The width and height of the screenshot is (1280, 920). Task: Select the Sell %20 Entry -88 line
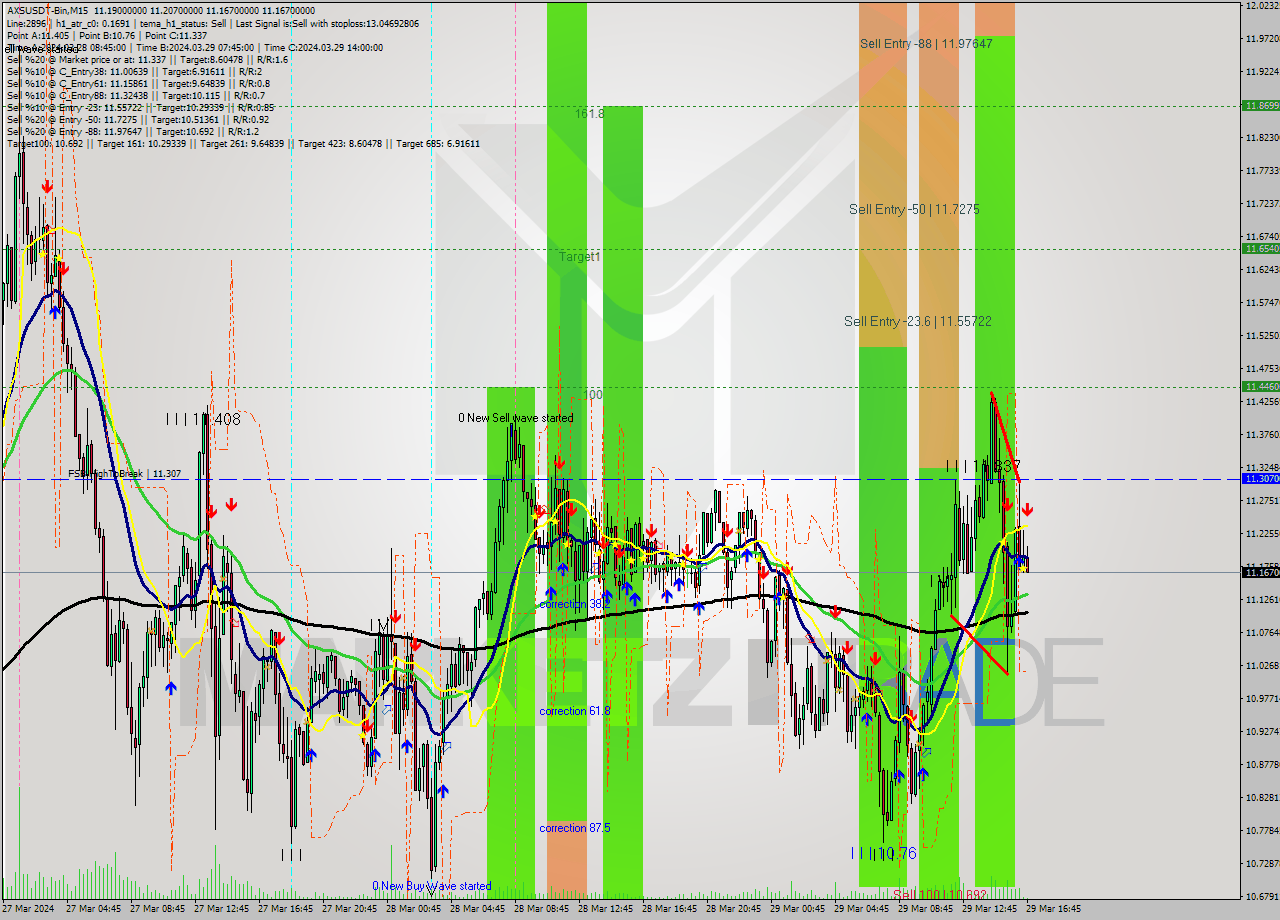coord(133,131)
